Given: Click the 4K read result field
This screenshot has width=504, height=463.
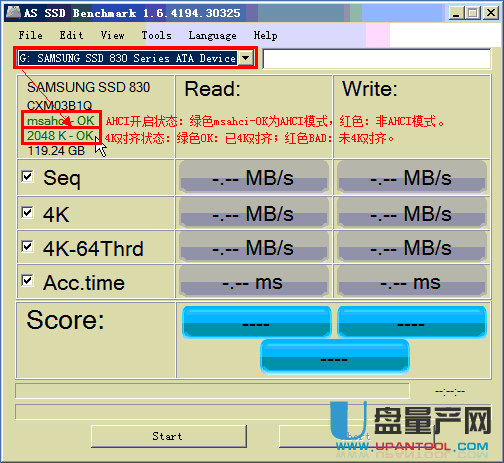Looking at the screenshot, I should click(254, 213).
